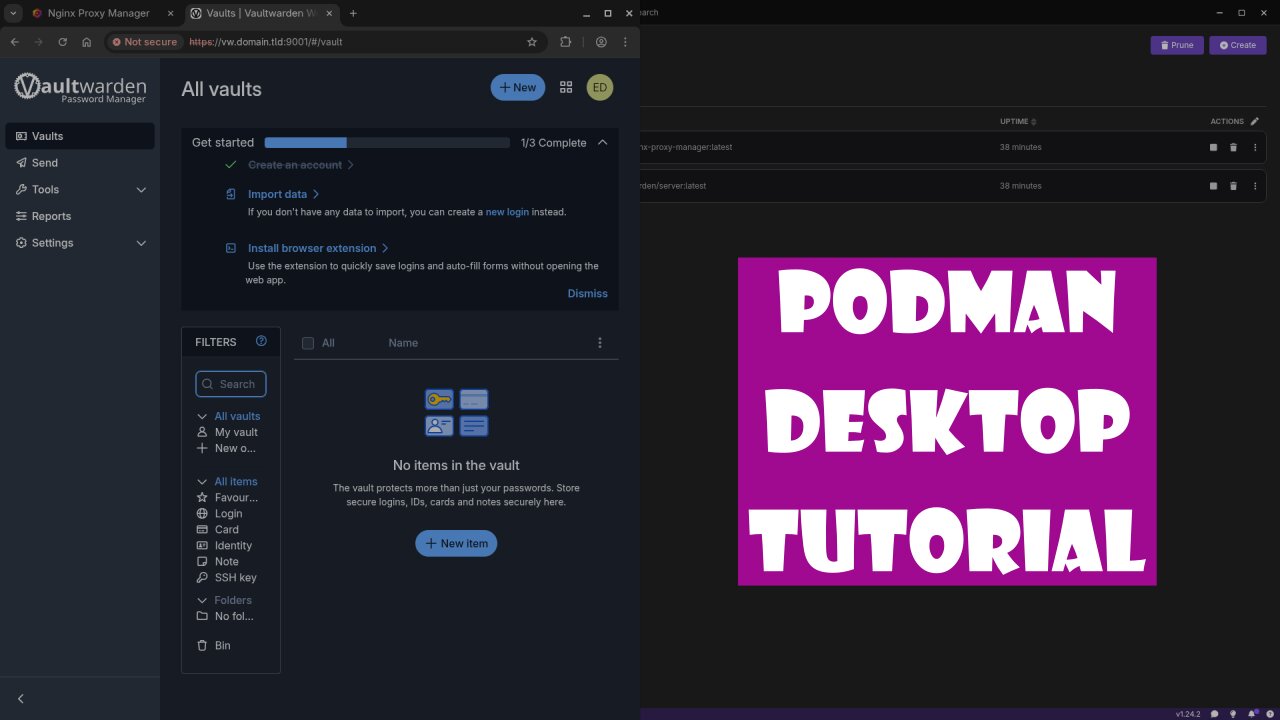Bookmark this page with the star
The height and width of the screenshot is (720, 1280).
click(x=532, y=42)
